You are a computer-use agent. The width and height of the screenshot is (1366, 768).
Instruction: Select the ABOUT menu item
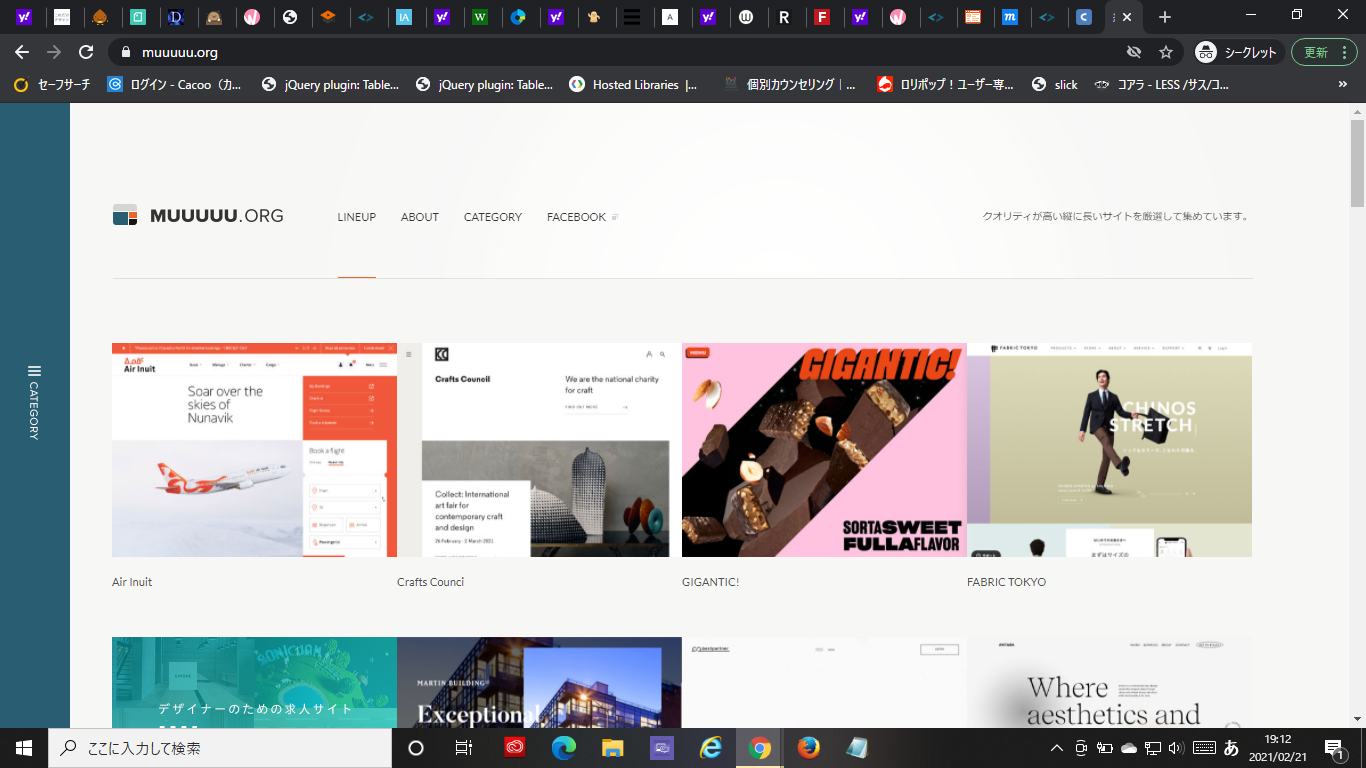[x=419, y=217]
